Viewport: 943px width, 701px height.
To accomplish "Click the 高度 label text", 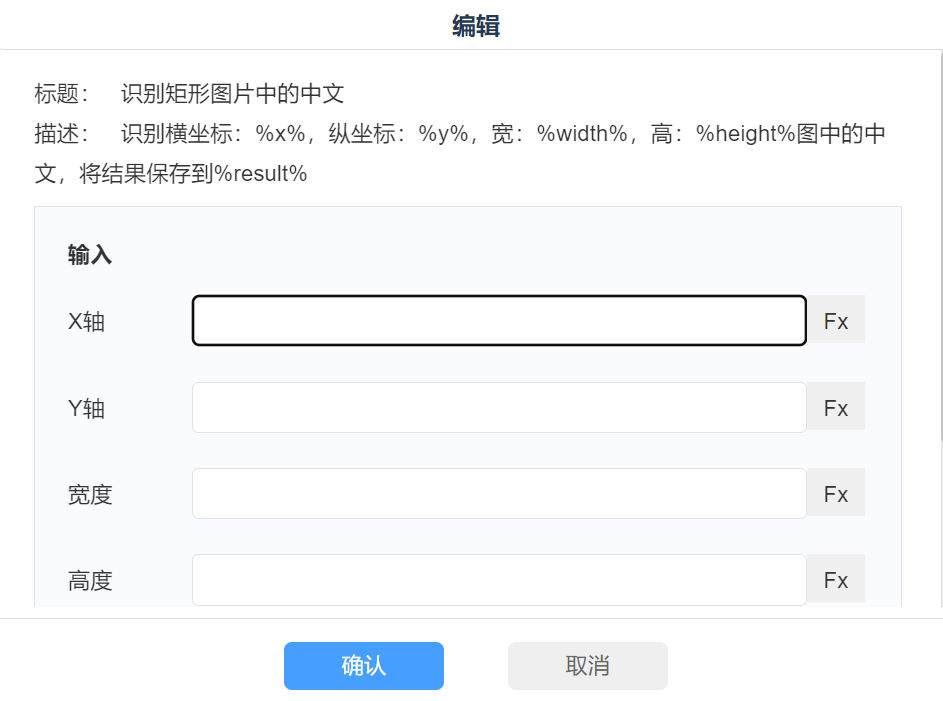I will click(90, 581).
